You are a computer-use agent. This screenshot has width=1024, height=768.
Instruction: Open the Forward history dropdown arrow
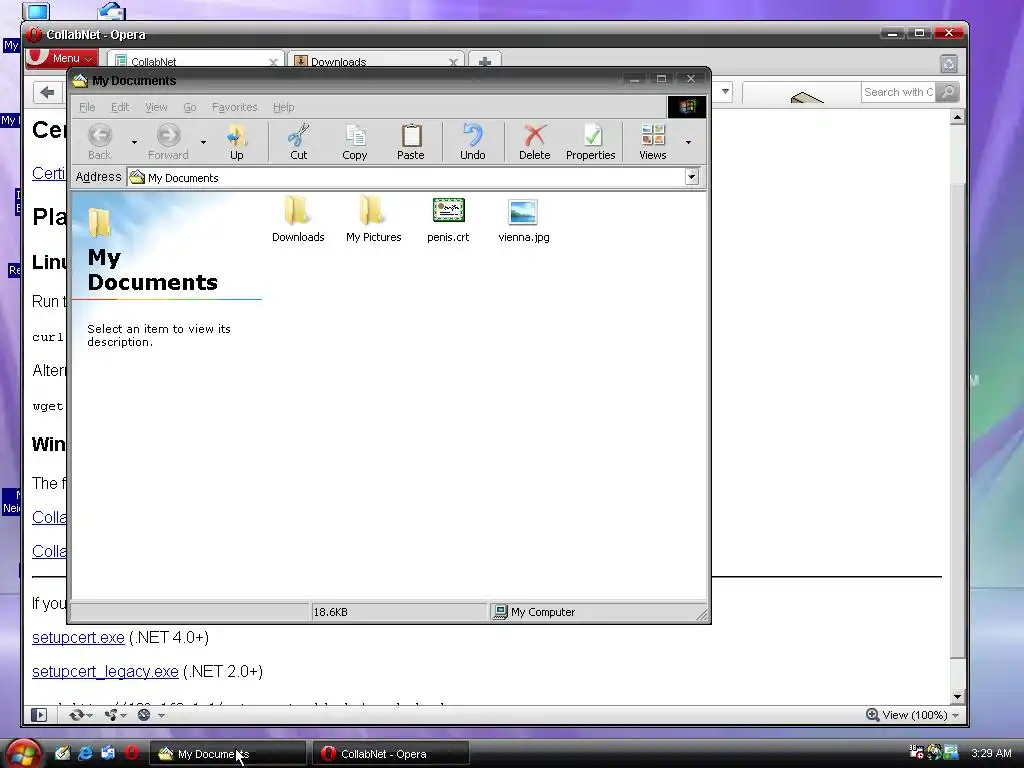tap(203, 142)
